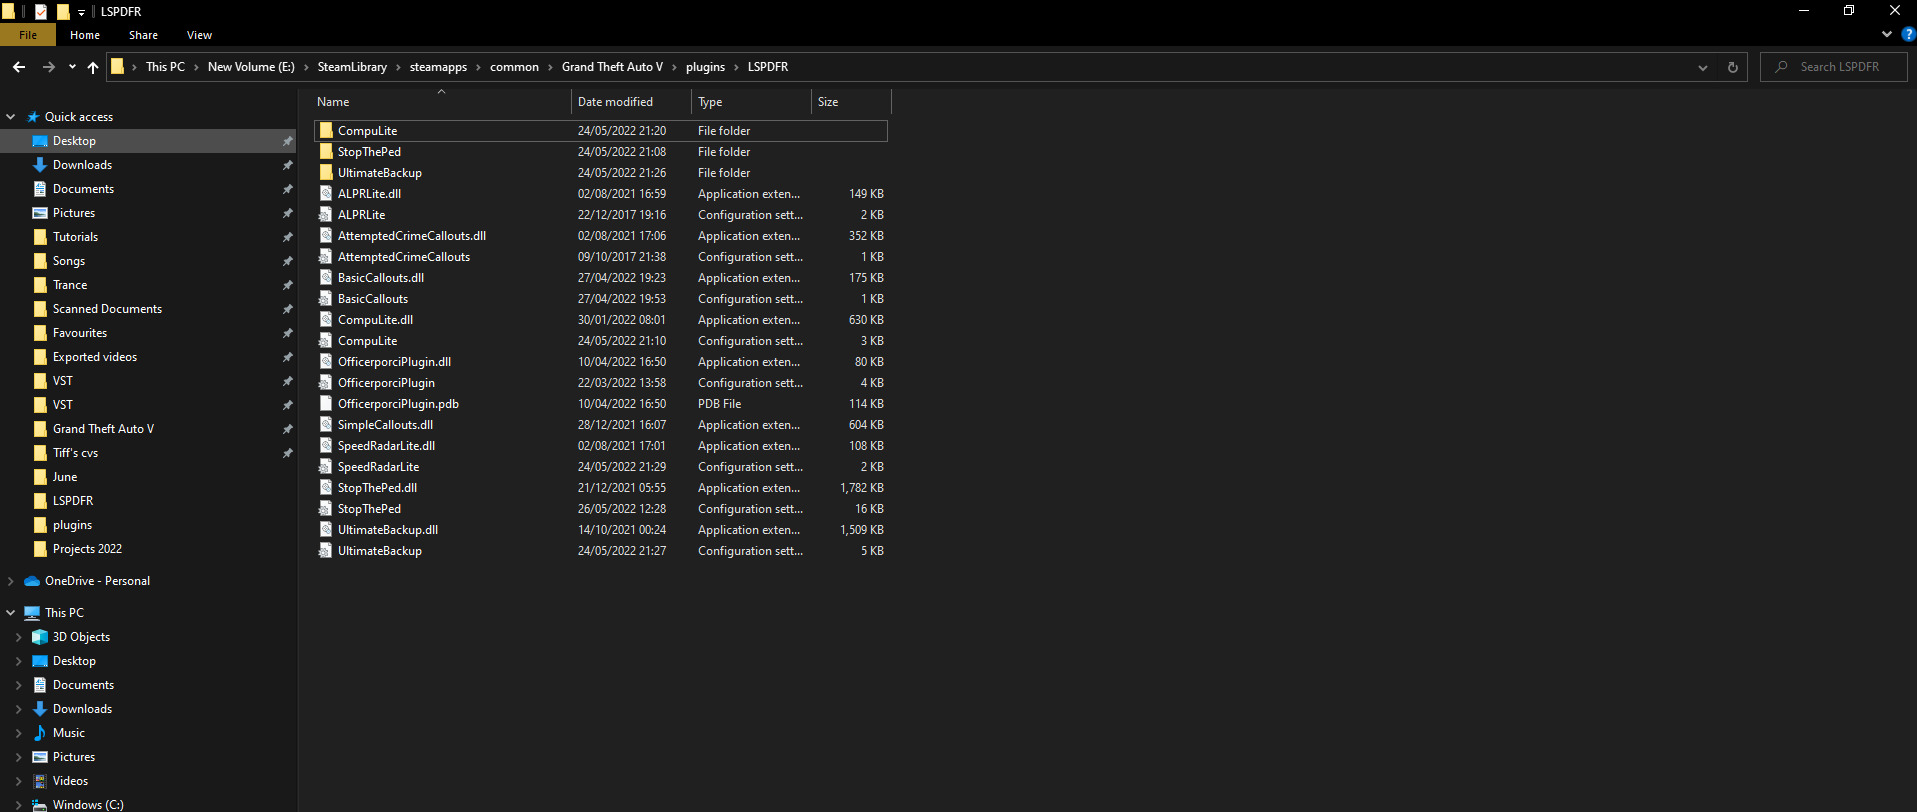Select the OfficerporciPlugin.pdb file icon

326,404
